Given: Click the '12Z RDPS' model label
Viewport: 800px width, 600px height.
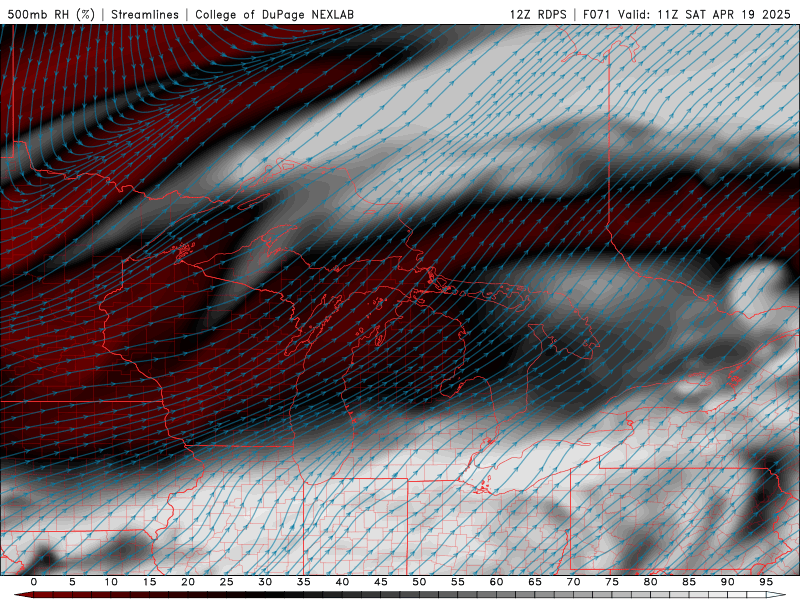Looking at the screenshot, I should point(538,14).
